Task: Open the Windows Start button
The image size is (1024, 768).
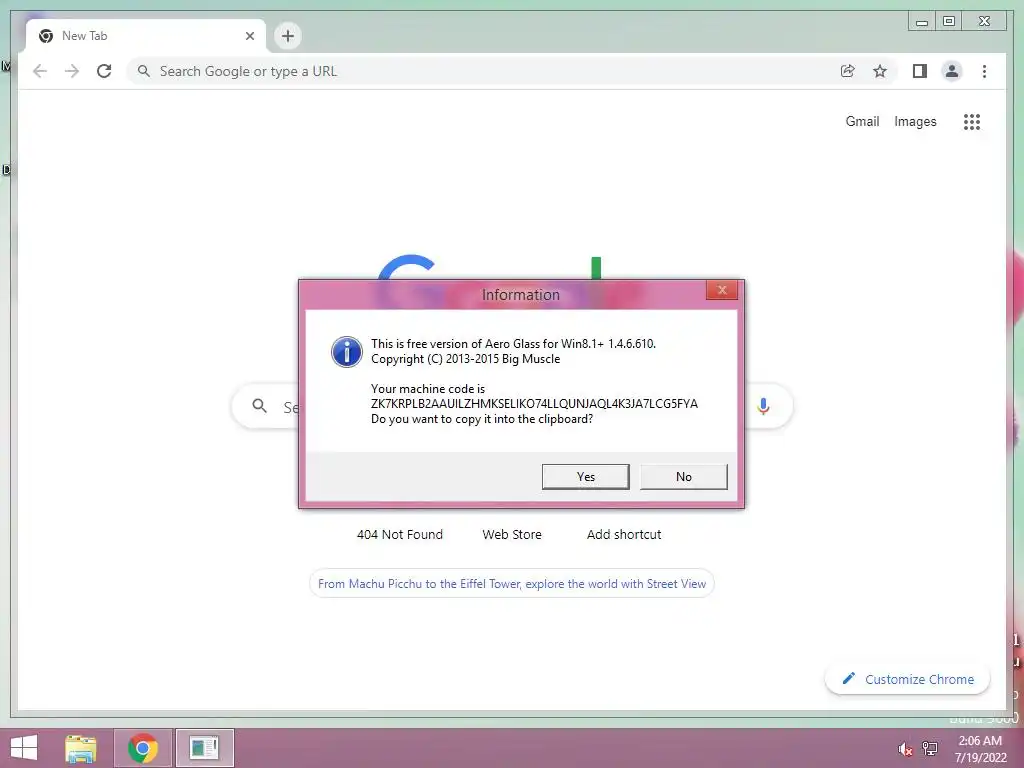Action: pos(24,748)
